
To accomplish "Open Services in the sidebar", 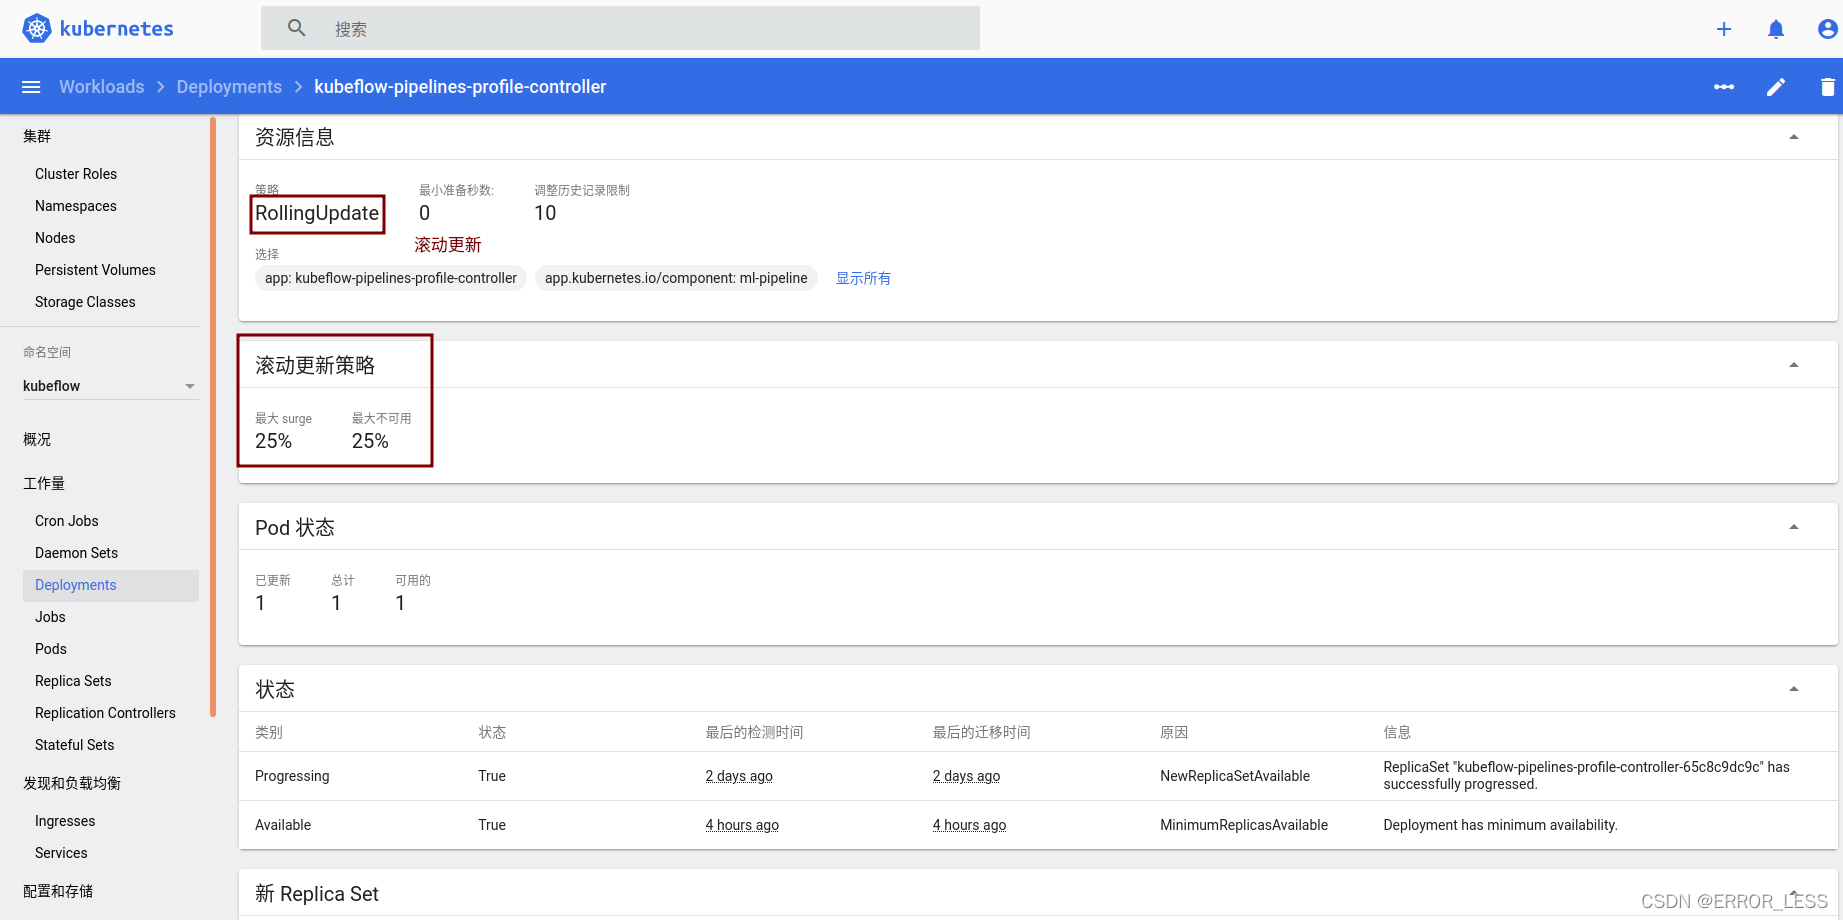I will [x=61, y=853].
